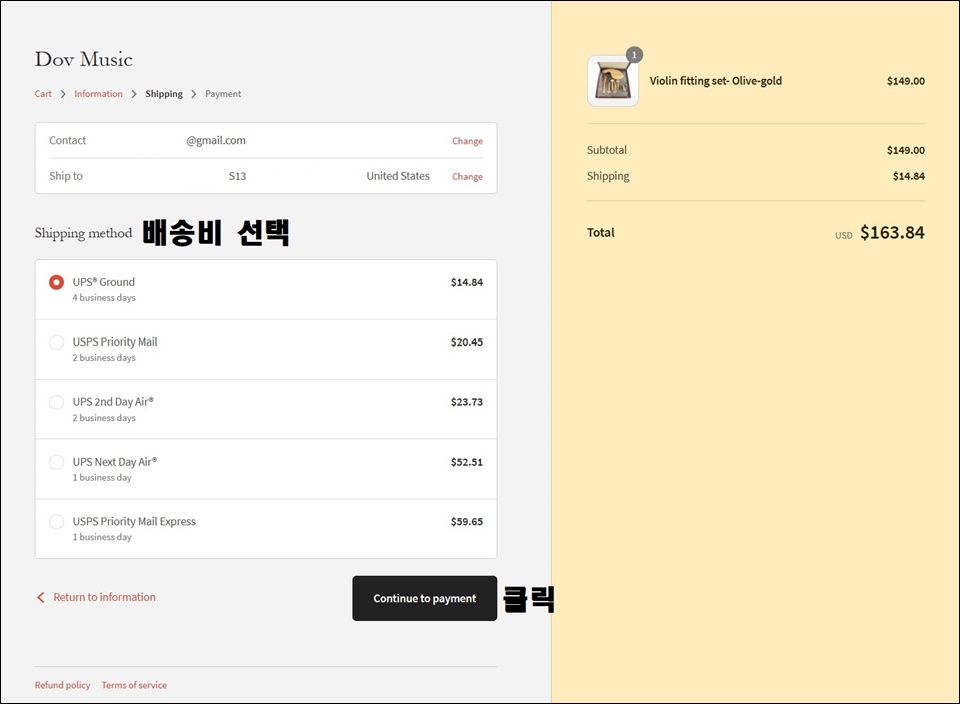Open the Cart breadcrumb link
This screenshot has width=960, height=704.
pyautogui.click(x=43, y=94)
